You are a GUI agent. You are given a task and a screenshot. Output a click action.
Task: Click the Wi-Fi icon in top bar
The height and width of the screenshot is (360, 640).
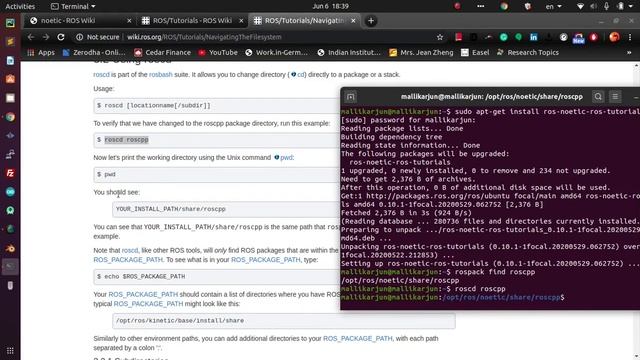580,6
